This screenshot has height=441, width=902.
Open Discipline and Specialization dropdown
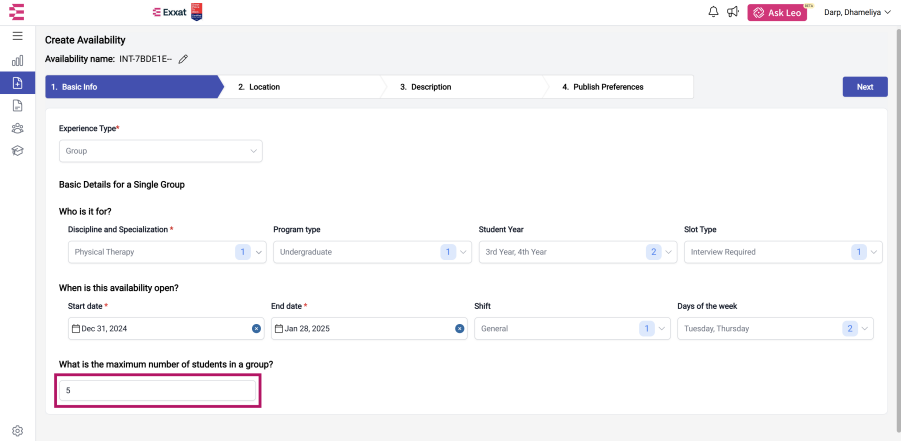click(167, 252)
